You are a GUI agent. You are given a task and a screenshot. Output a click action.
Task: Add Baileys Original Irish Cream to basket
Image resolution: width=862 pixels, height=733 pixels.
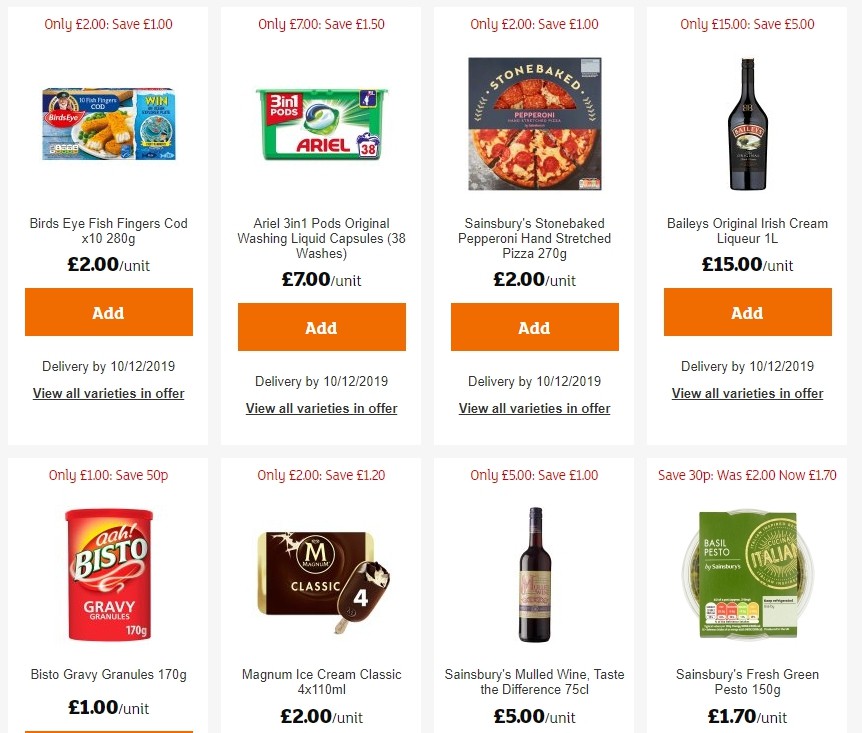pyautogui.click(x=747, y=312)
